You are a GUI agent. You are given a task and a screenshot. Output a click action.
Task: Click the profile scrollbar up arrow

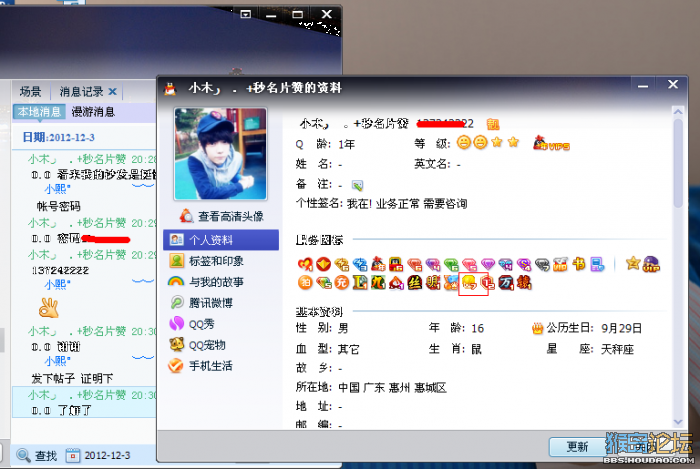click(678, 112)
